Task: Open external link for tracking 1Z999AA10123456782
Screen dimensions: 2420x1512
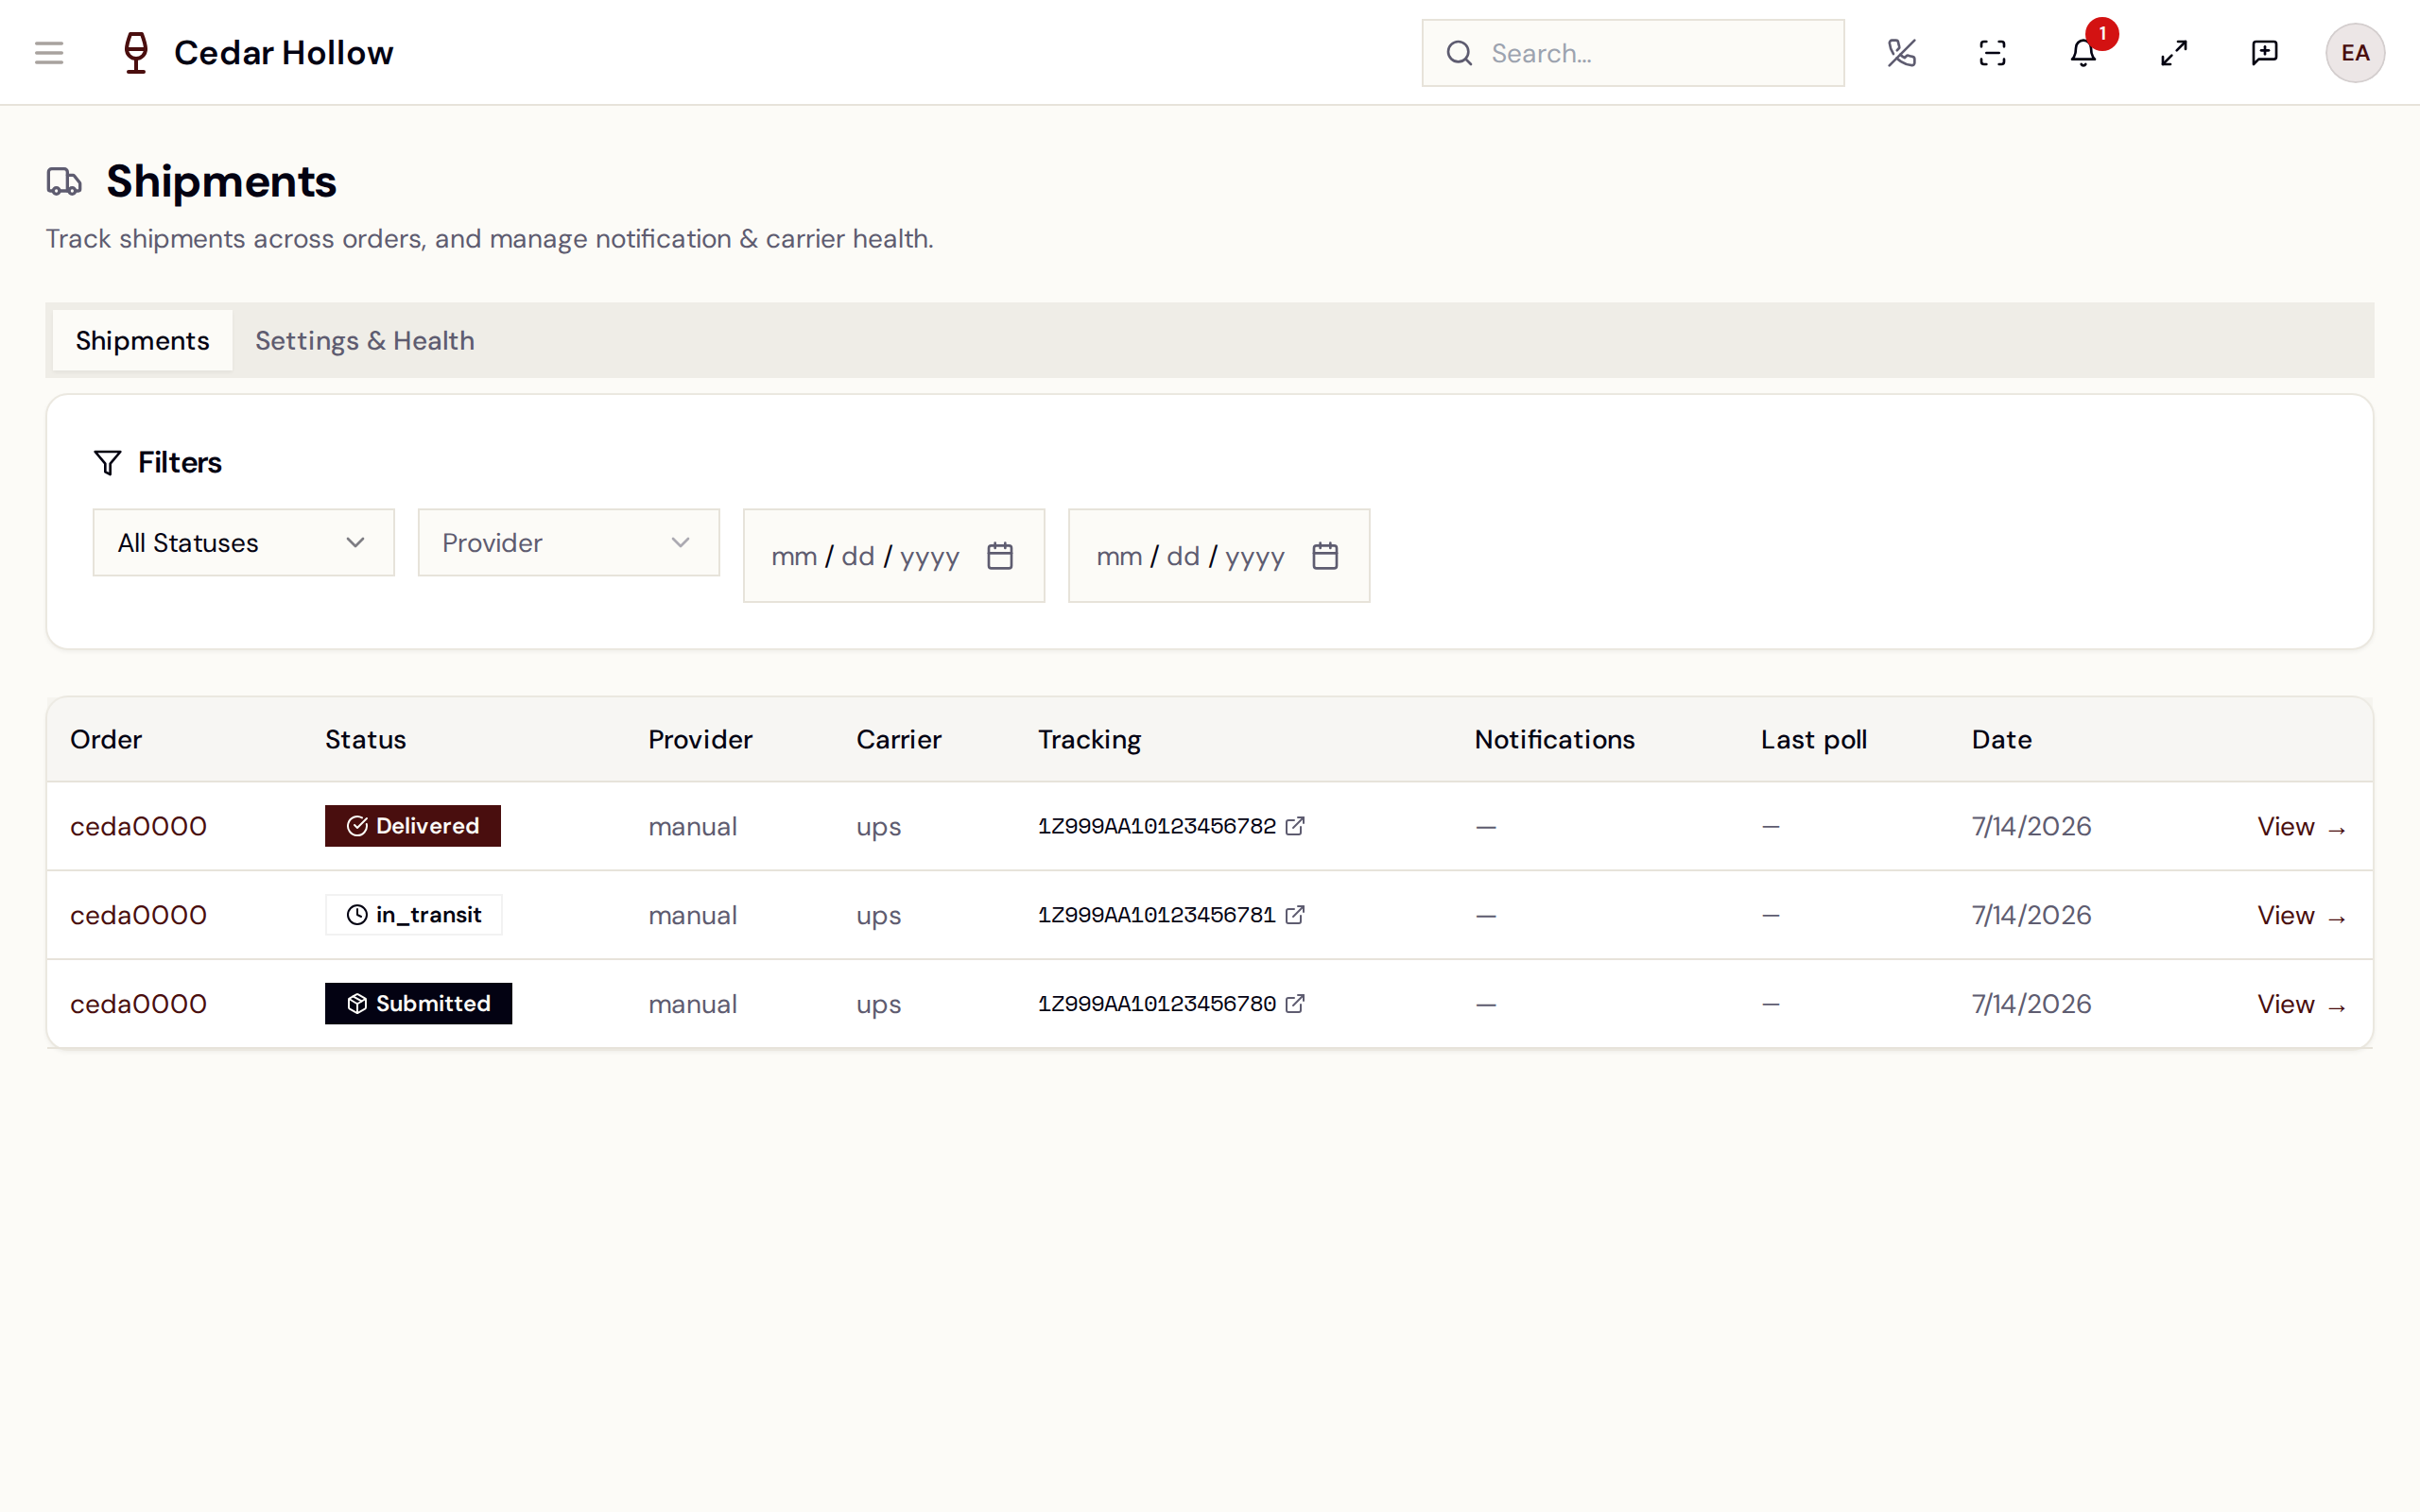Action: pos(1294,826)
